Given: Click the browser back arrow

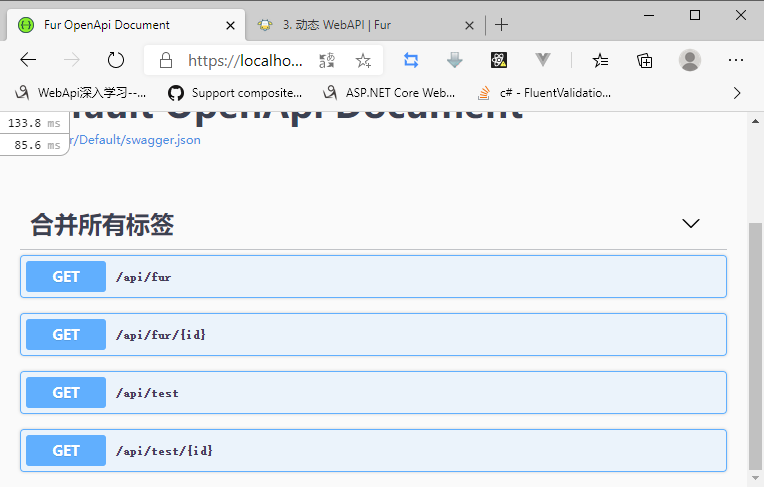Looking at the screenshot, I should point(28,60).
